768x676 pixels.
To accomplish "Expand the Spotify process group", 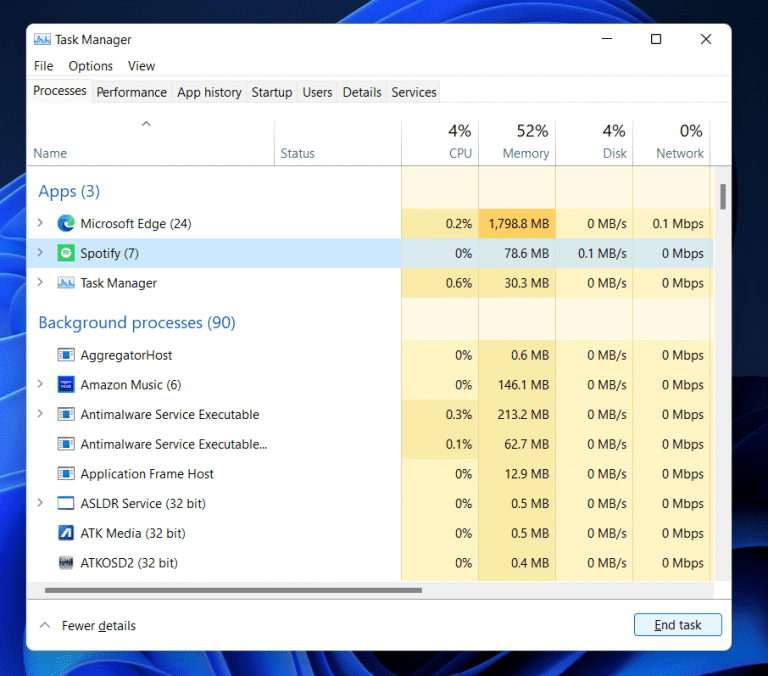I will click(40, 254).
